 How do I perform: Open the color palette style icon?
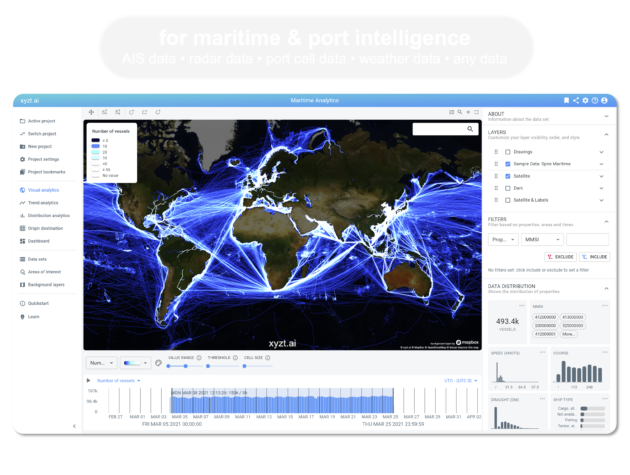coord(158,363)
